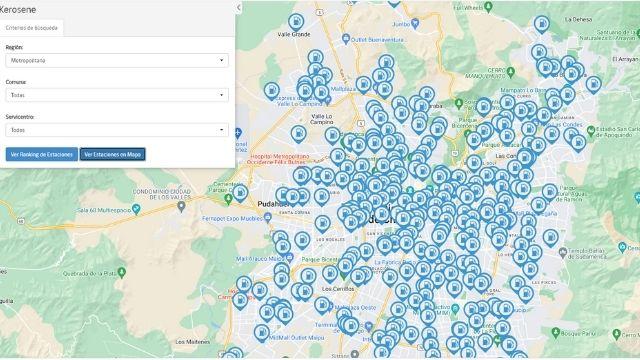Image resolution: width=640 pixels, height=360 pixels.
Task: Click the Jumbo store pin
Action: (415, 24)
